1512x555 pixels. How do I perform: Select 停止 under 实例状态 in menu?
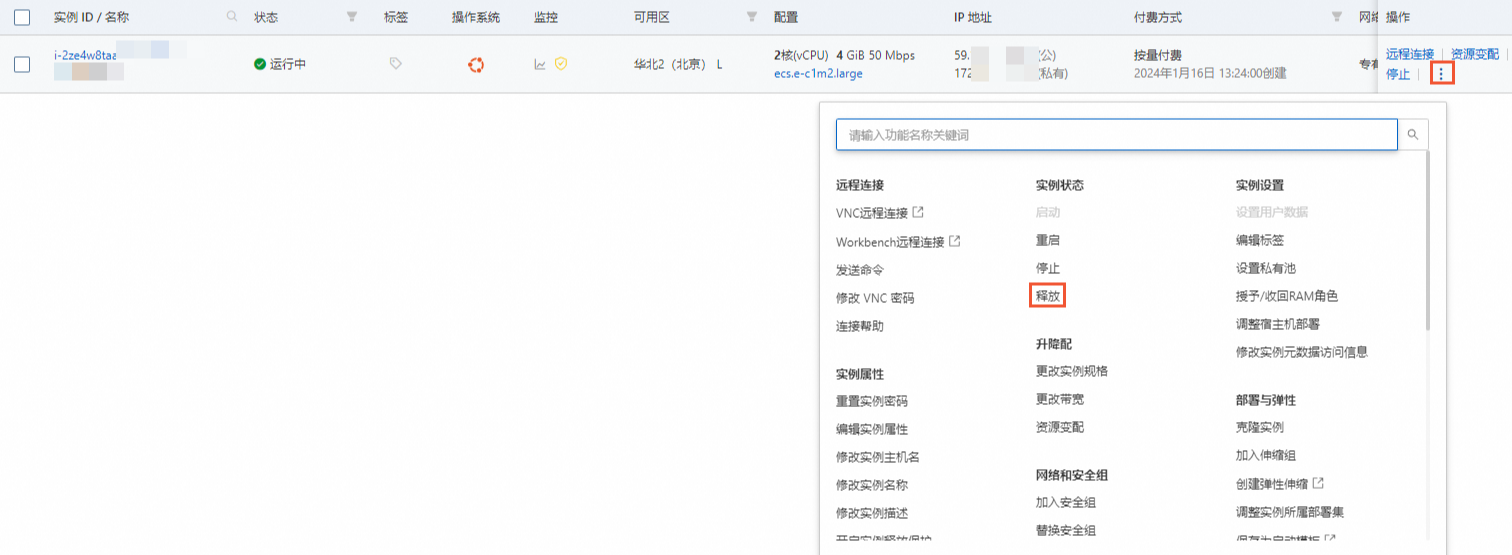1048,269
